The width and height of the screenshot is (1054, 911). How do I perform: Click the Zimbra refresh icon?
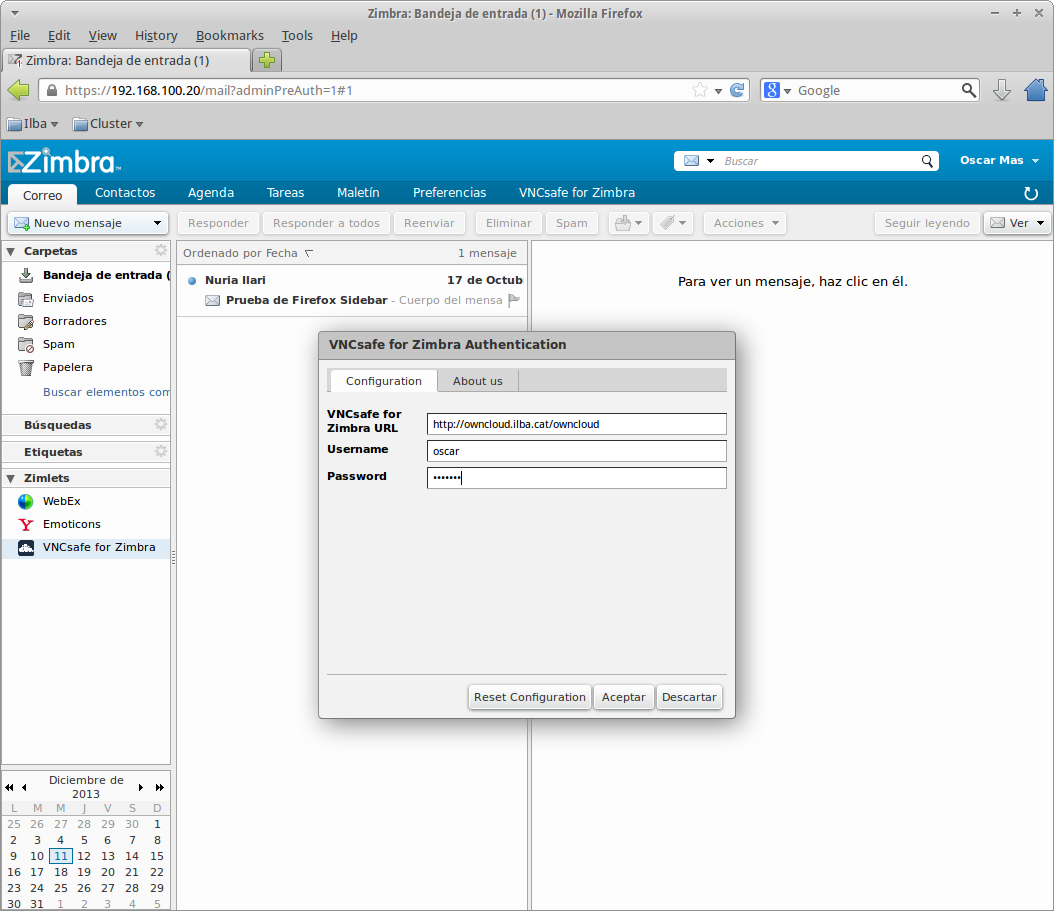pyautogui.click(x=1030, y=194)
